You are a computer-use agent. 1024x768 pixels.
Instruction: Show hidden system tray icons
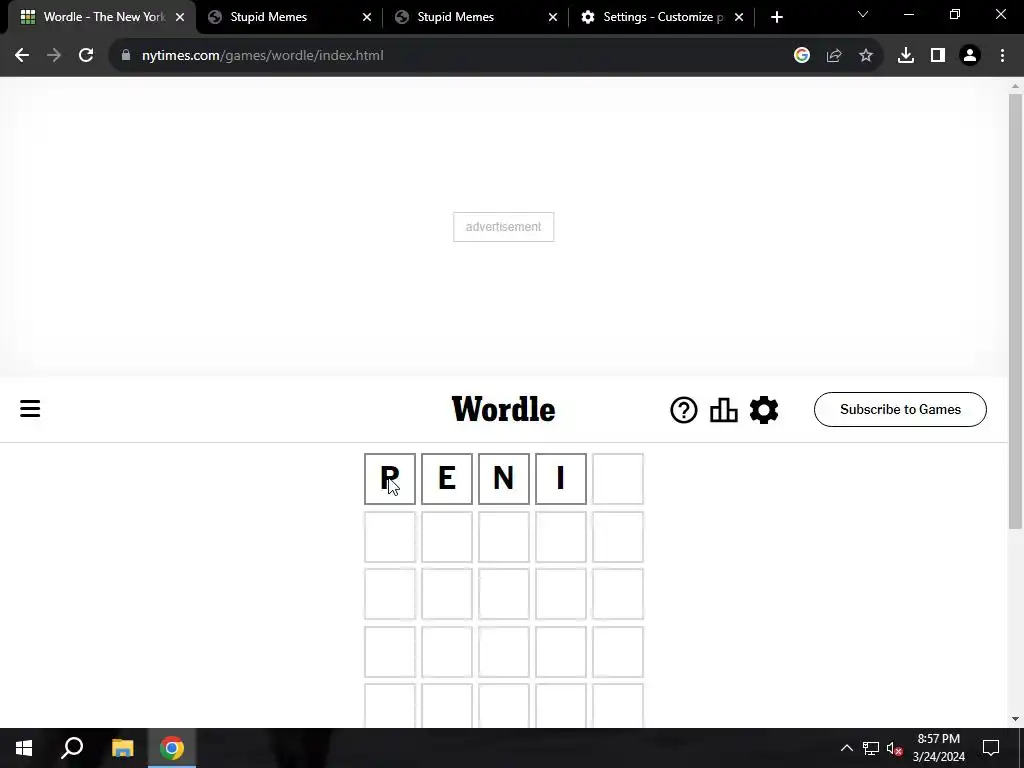(x=846, y=748)
